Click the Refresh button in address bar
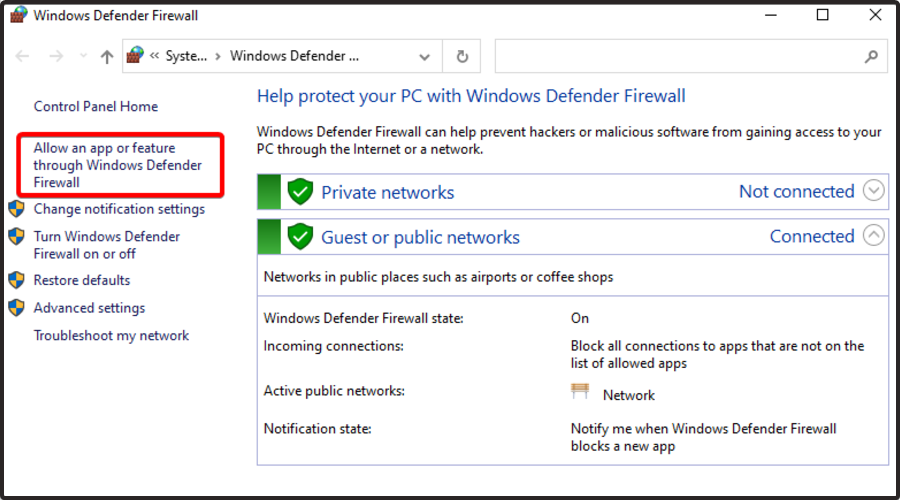 [x=461, y=57]
